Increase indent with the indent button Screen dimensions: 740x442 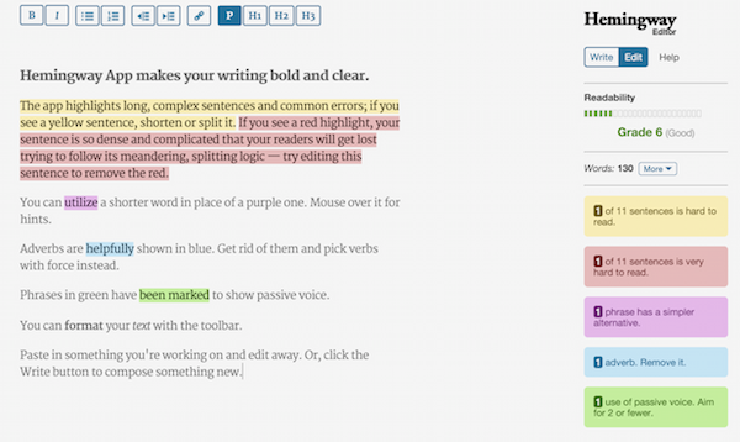168,16
